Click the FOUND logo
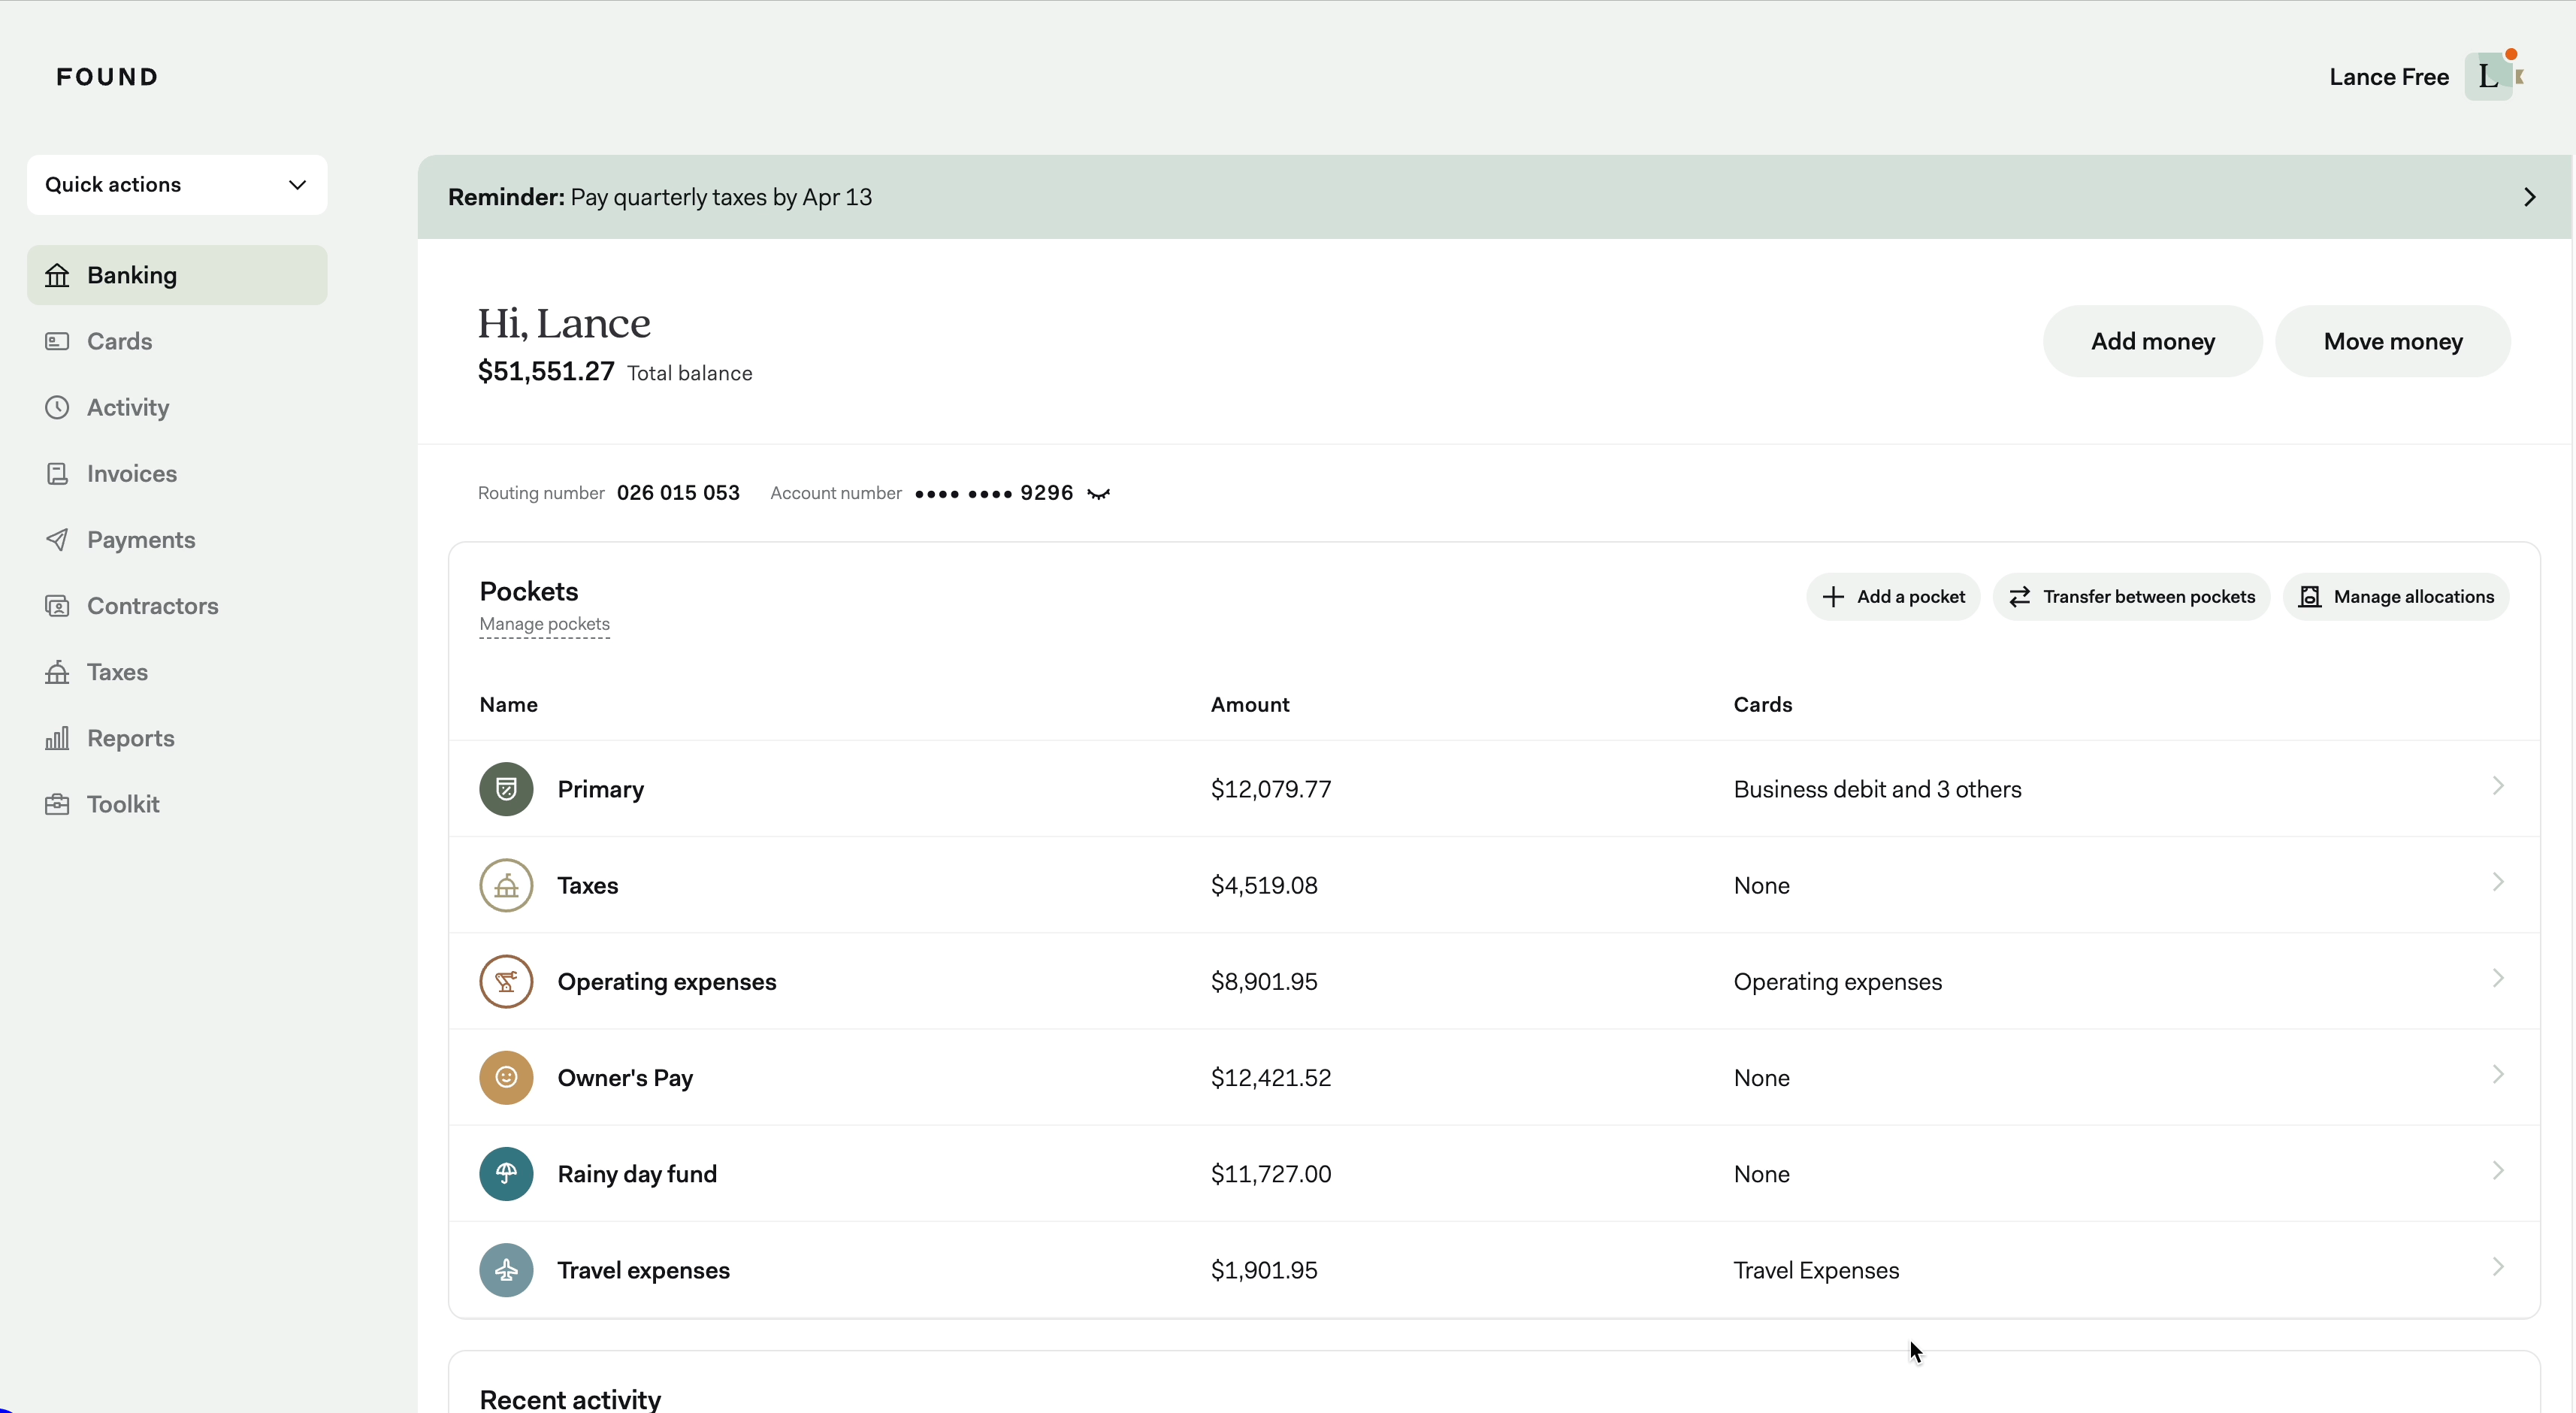Viewport: 2576px width, 1413px height. tap(107, 77)
